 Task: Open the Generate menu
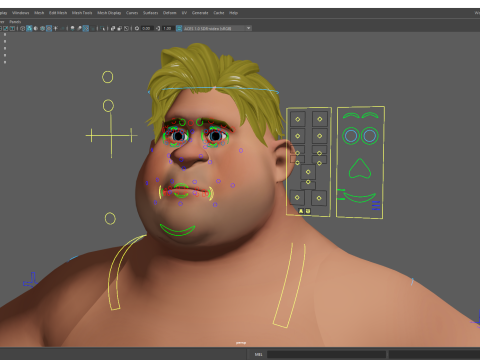click(x=200, y=13)
